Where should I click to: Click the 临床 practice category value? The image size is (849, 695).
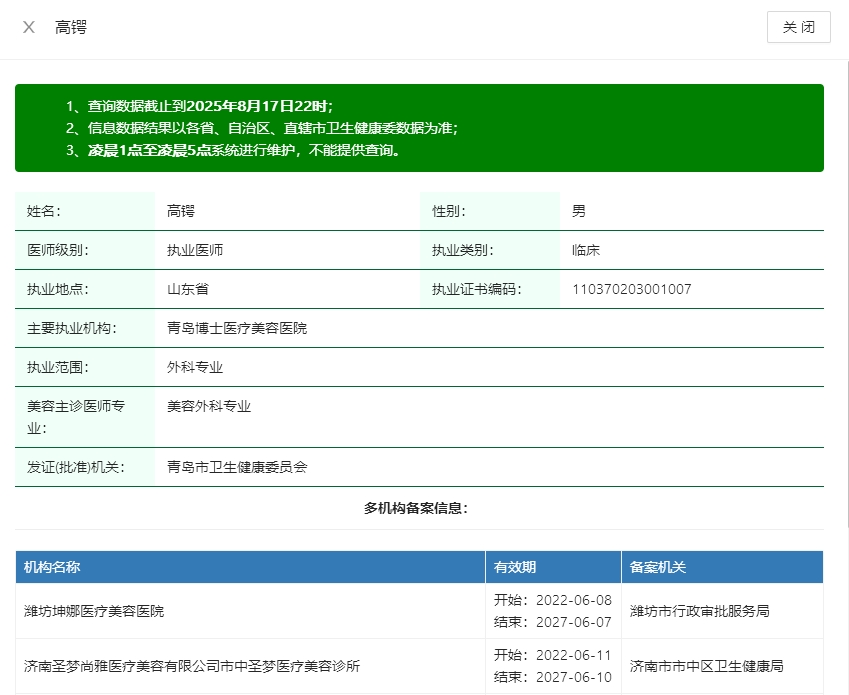click(x=586, y=250)
